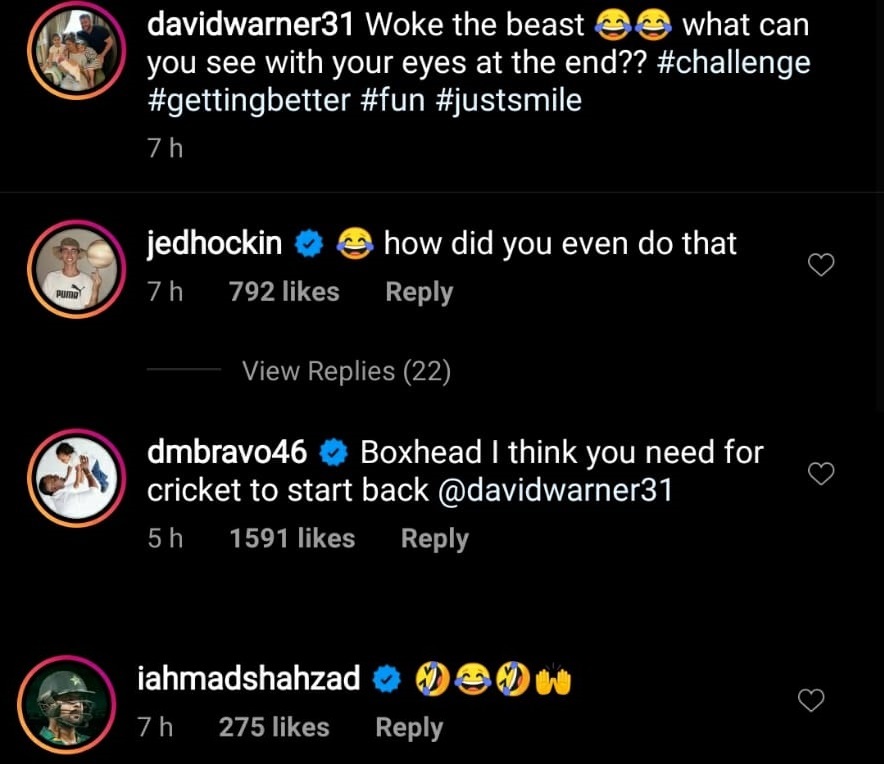
Task: Show the 275 likes list
Action: click(274, 727)
